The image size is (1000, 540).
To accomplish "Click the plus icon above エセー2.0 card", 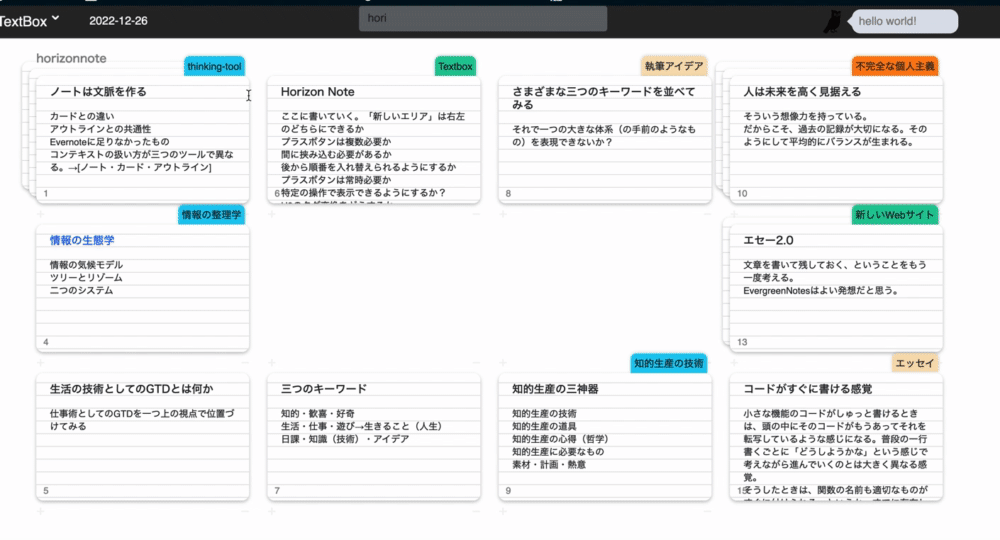I will [x=734, y=214].
